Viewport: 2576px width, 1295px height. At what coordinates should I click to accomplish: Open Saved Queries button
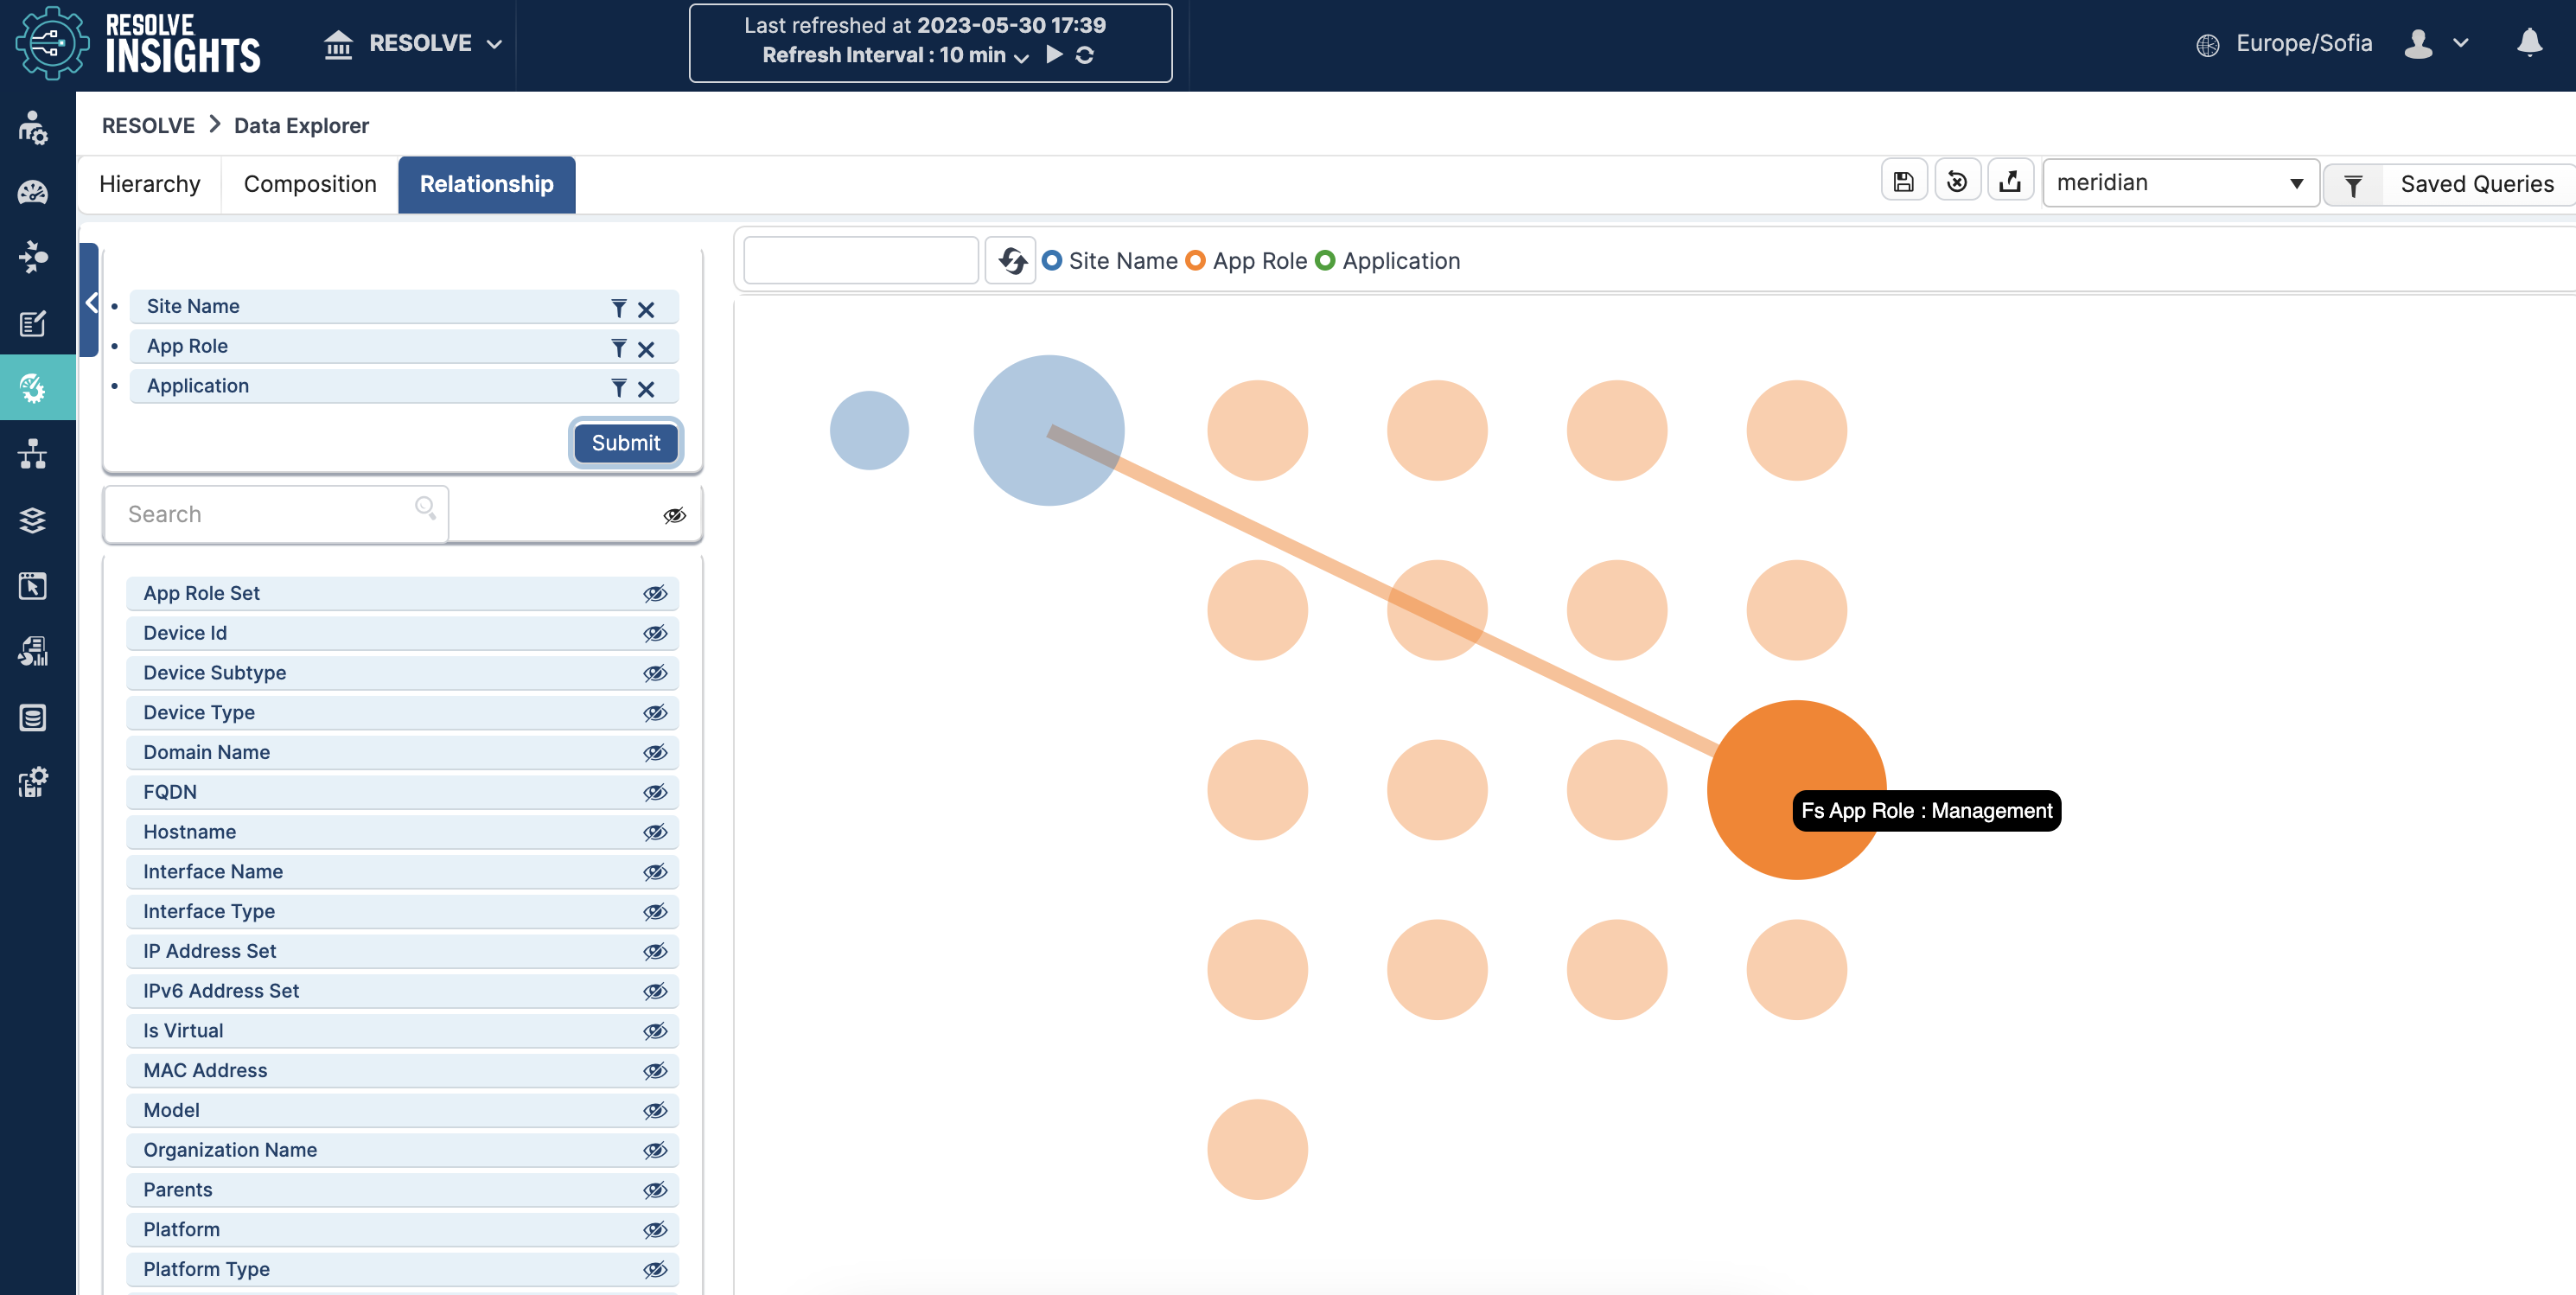(x=2475, y=184)
